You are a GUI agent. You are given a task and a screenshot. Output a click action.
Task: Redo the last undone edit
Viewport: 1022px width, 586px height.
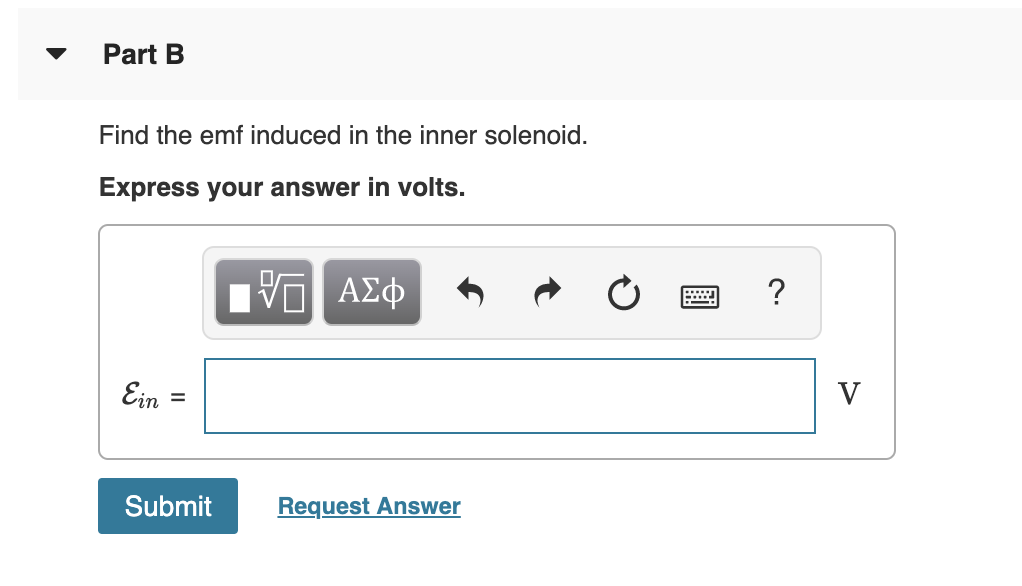tap(547, 293)
